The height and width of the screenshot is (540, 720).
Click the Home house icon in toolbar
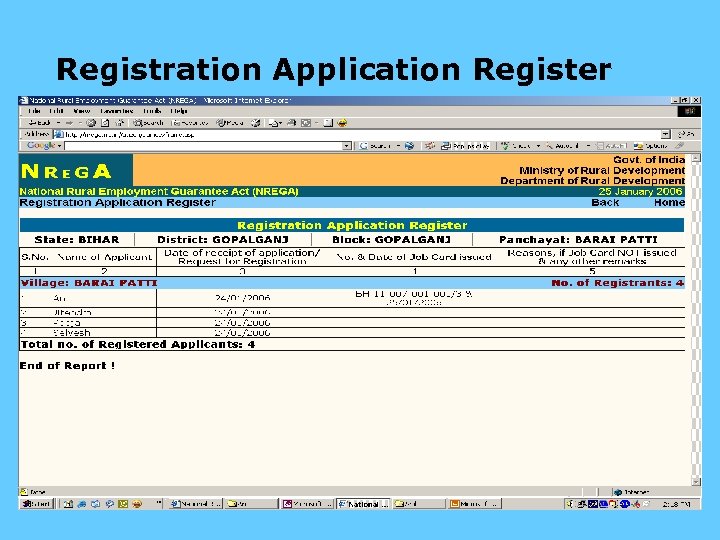pos(120,123)
